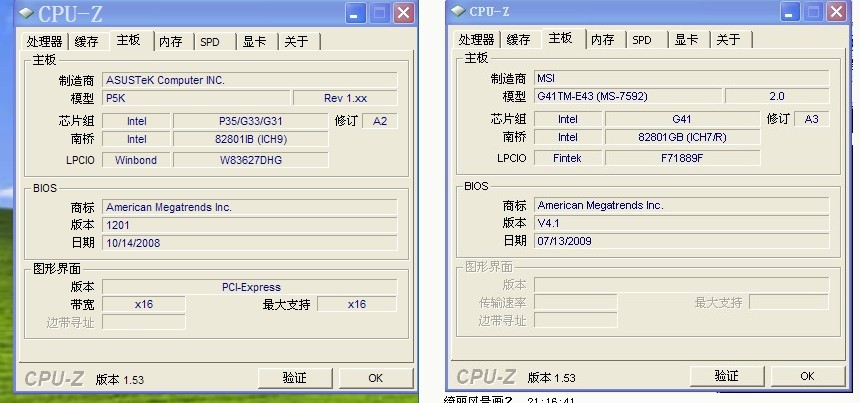
Task: Click the 2.0 model revision field
Action: (777, 96)
